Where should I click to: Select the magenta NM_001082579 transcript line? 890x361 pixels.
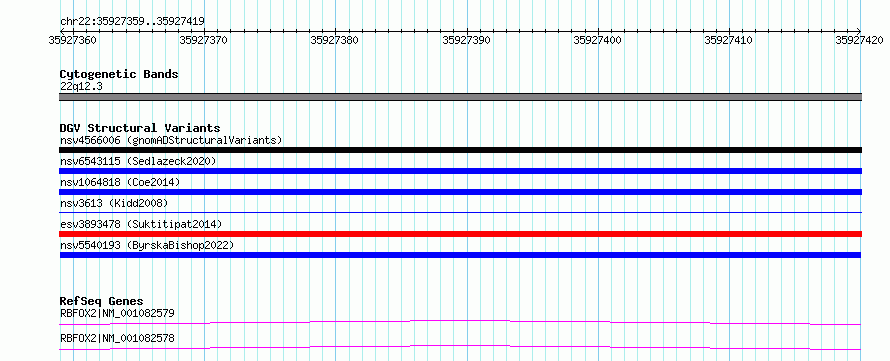point(461,322)
